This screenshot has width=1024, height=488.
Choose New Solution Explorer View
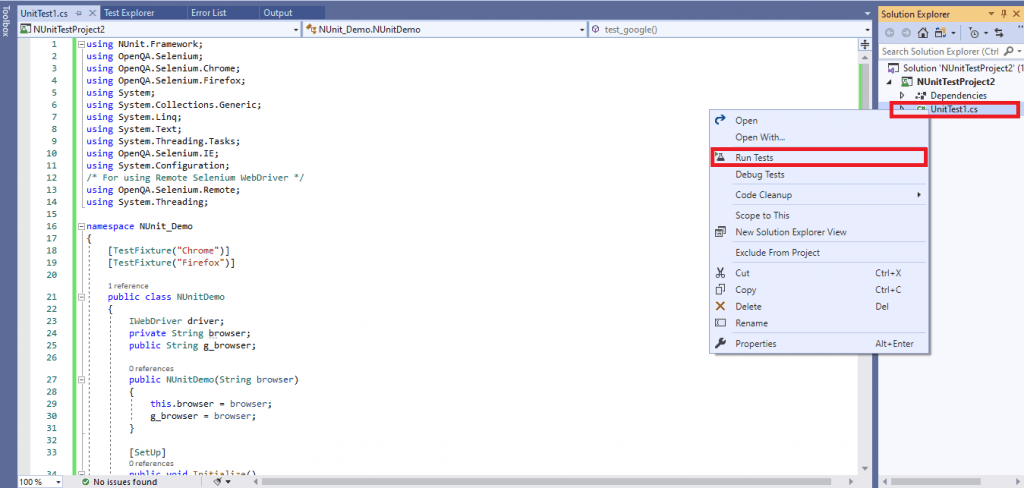[819, 232]
